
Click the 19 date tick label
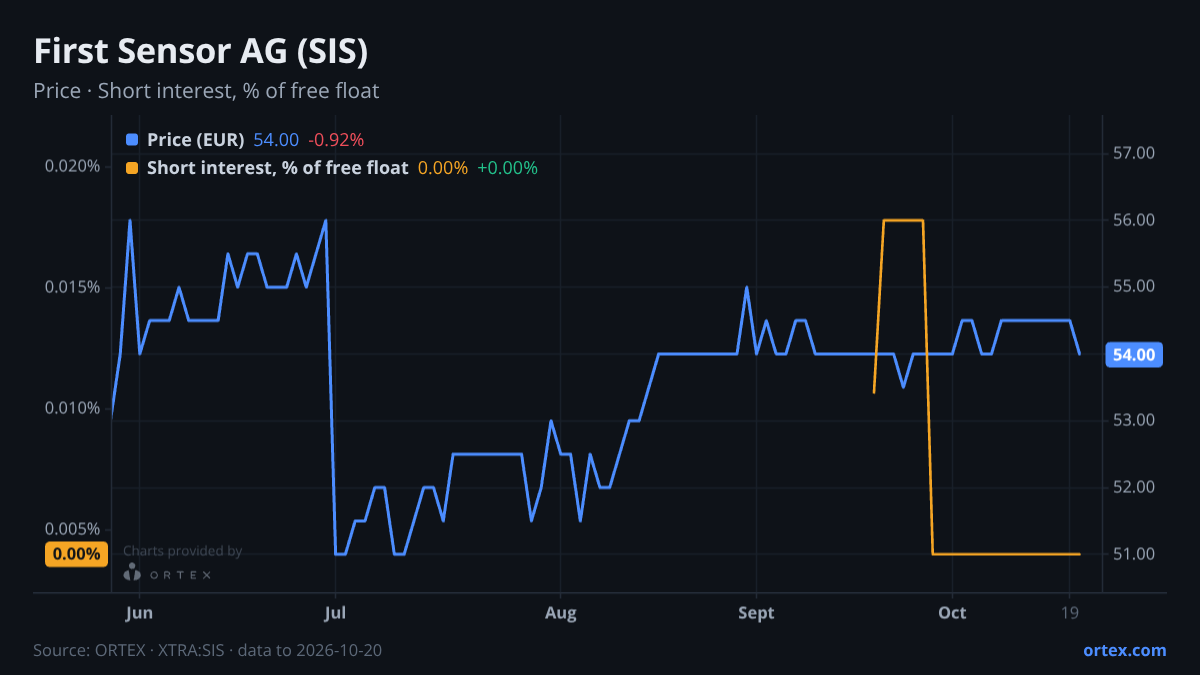coord(1069,613)
